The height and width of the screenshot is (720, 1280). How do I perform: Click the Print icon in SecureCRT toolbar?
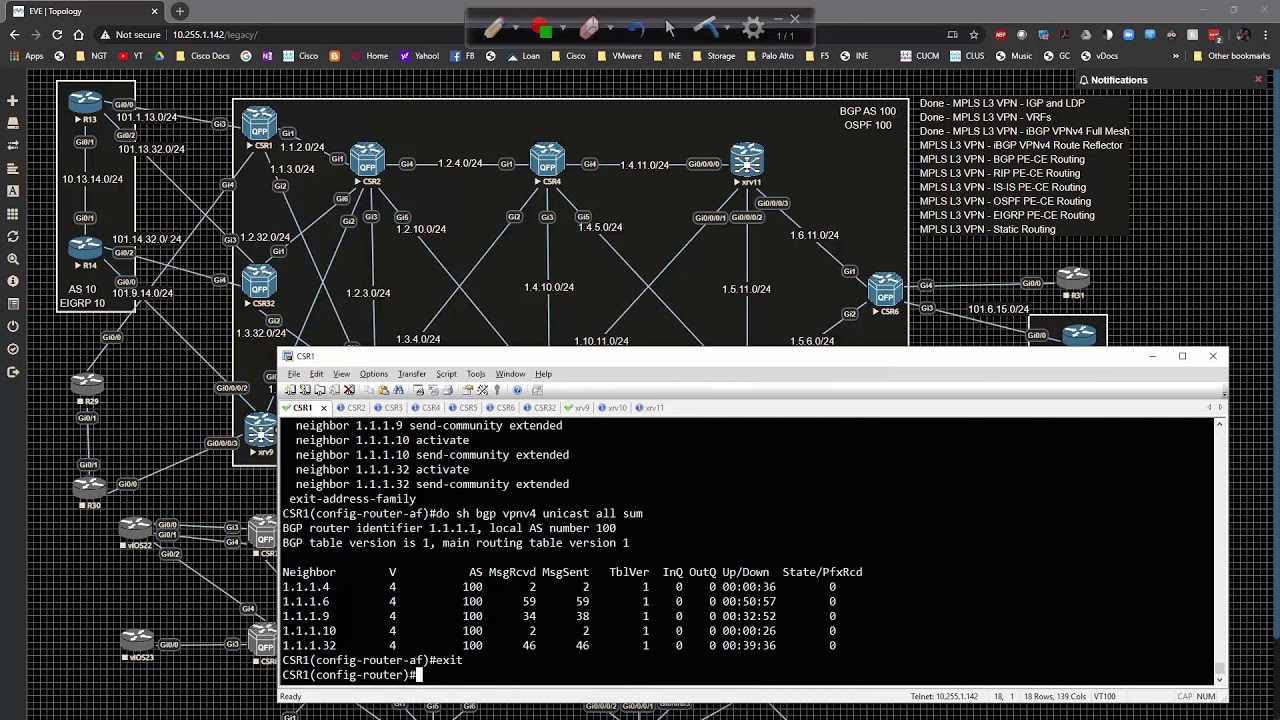(x=448, y=390)
